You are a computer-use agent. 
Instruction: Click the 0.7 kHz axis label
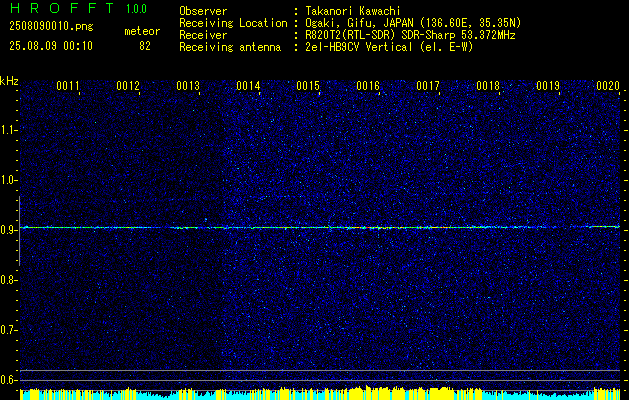coord(8,330)
